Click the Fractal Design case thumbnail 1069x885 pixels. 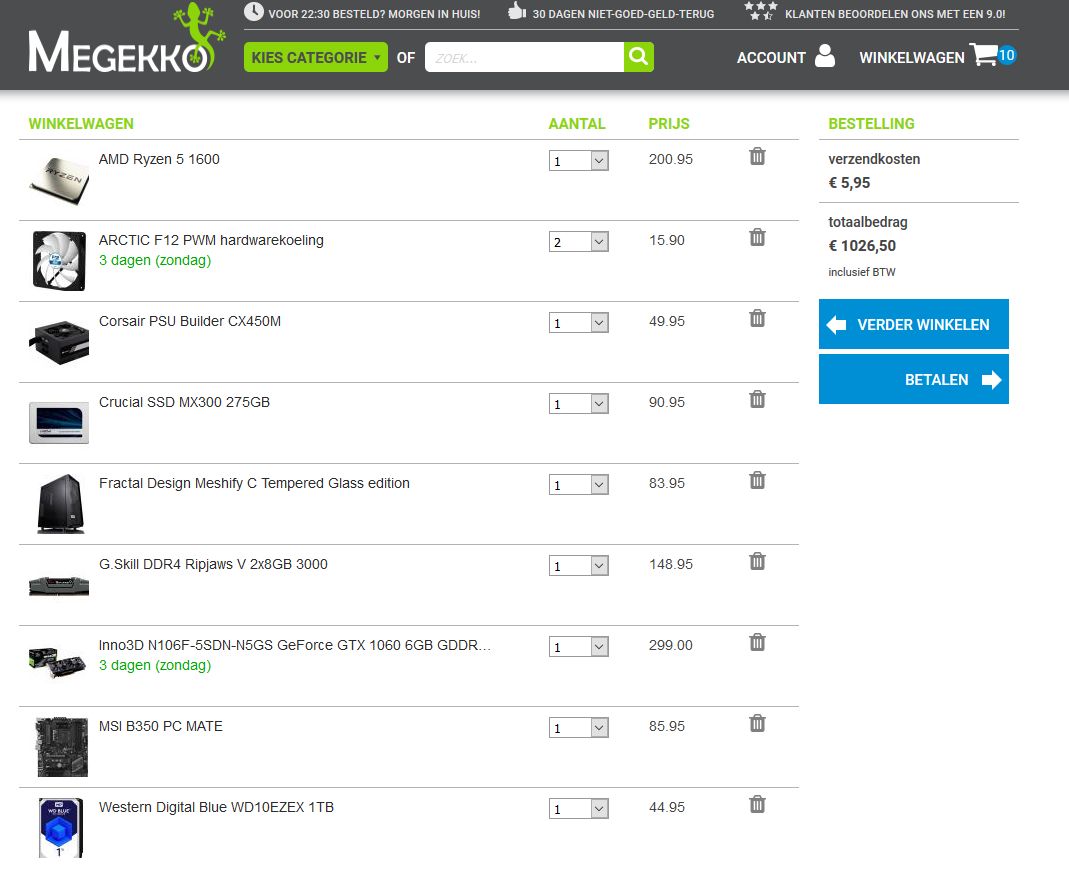coord(61,504)
